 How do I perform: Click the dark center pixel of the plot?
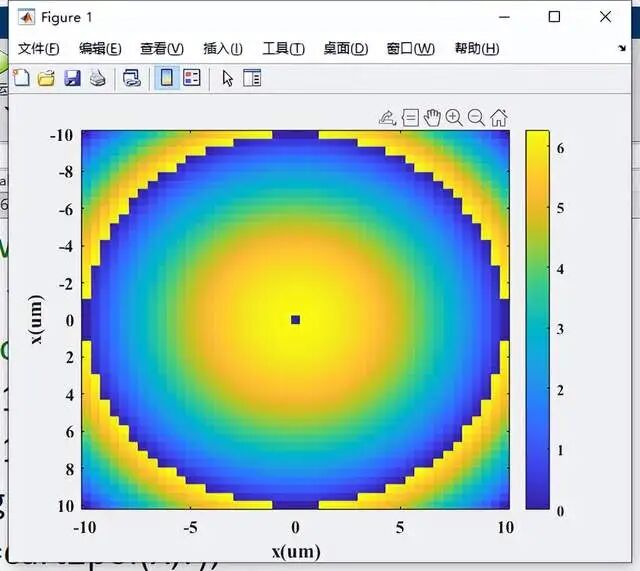point(295,320)
